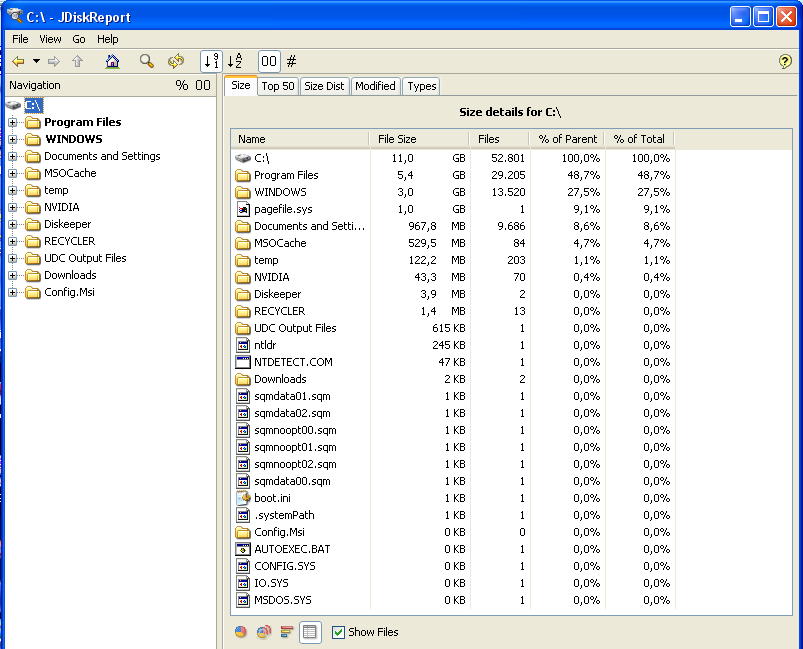Select the pagefile.sys row in the table

(283, 209)
